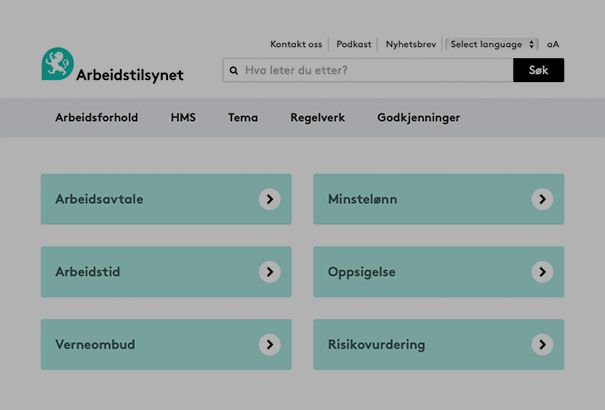The image size is (605, 410).
Task: Open the Arbeidsavtale card title
Action: [99, 199]
